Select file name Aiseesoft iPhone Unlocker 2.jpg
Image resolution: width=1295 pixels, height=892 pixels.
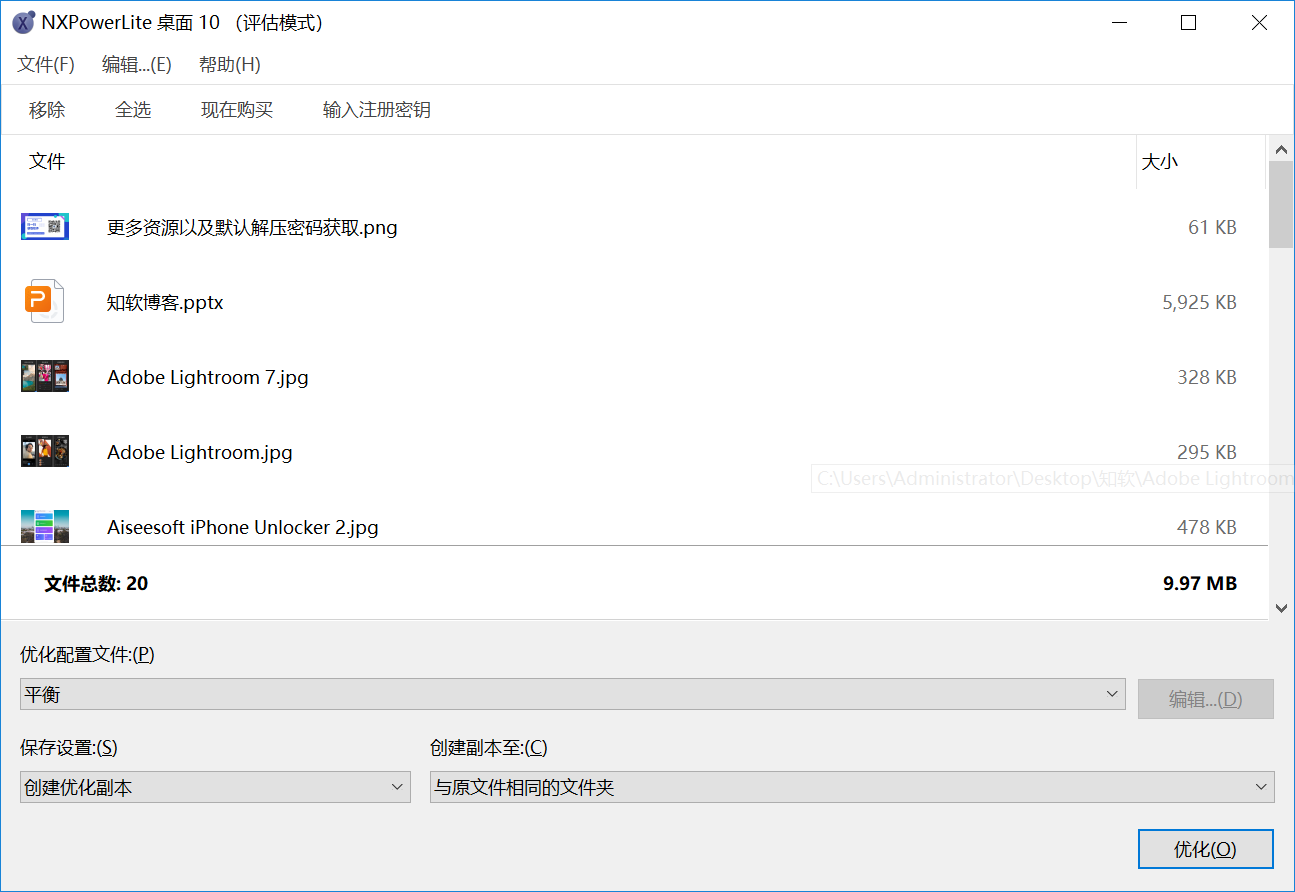click(243, 528)
